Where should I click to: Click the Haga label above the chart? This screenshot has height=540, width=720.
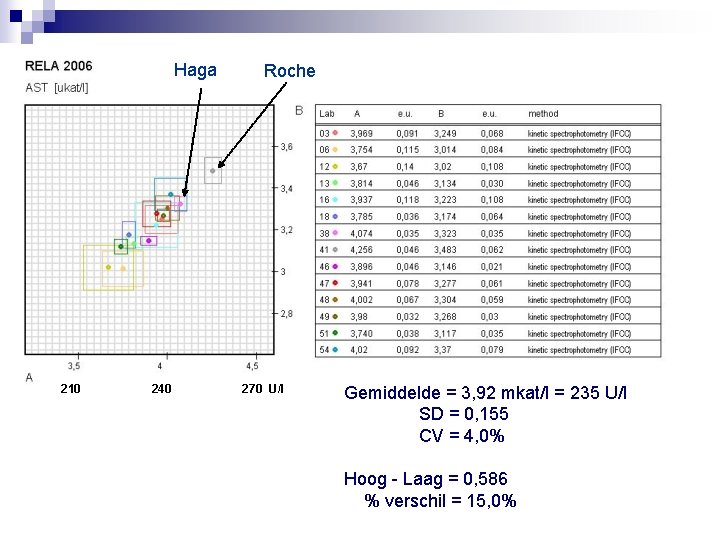[x=195, y=70]
